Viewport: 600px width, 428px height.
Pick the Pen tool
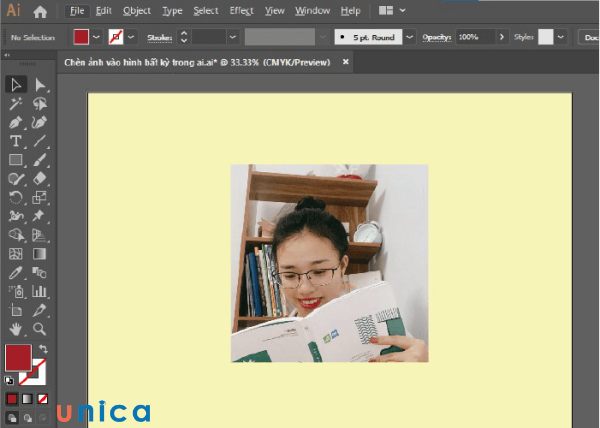pos(16,122)
